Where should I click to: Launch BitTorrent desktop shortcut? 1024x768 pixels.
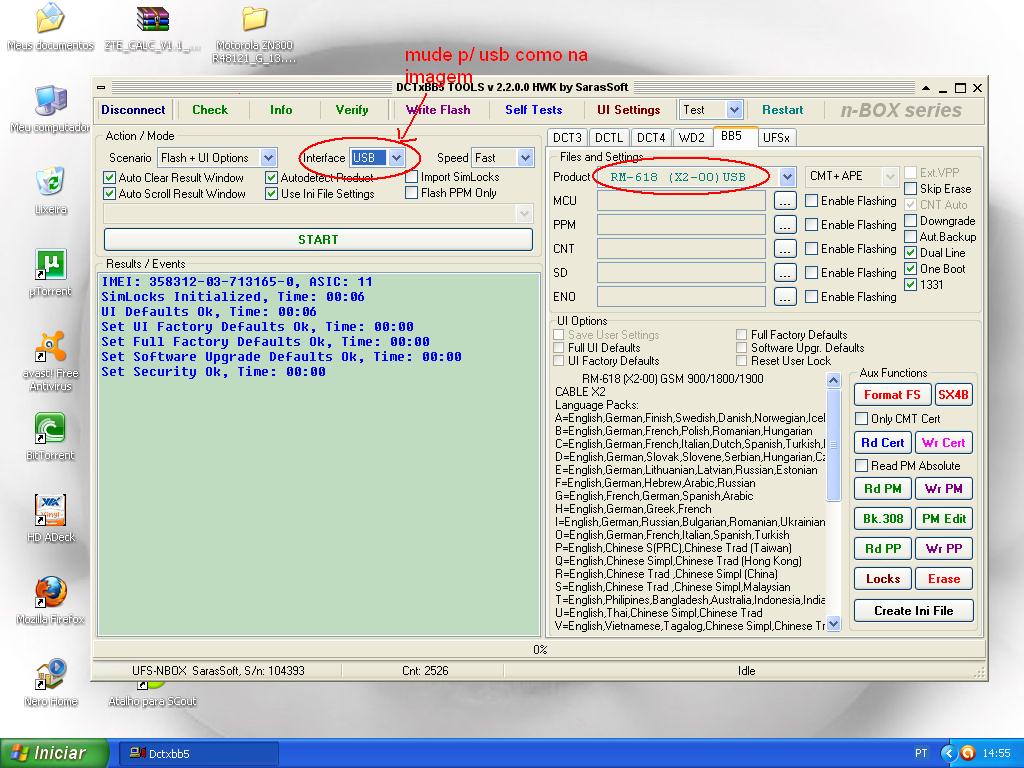[x=51, y=436]
